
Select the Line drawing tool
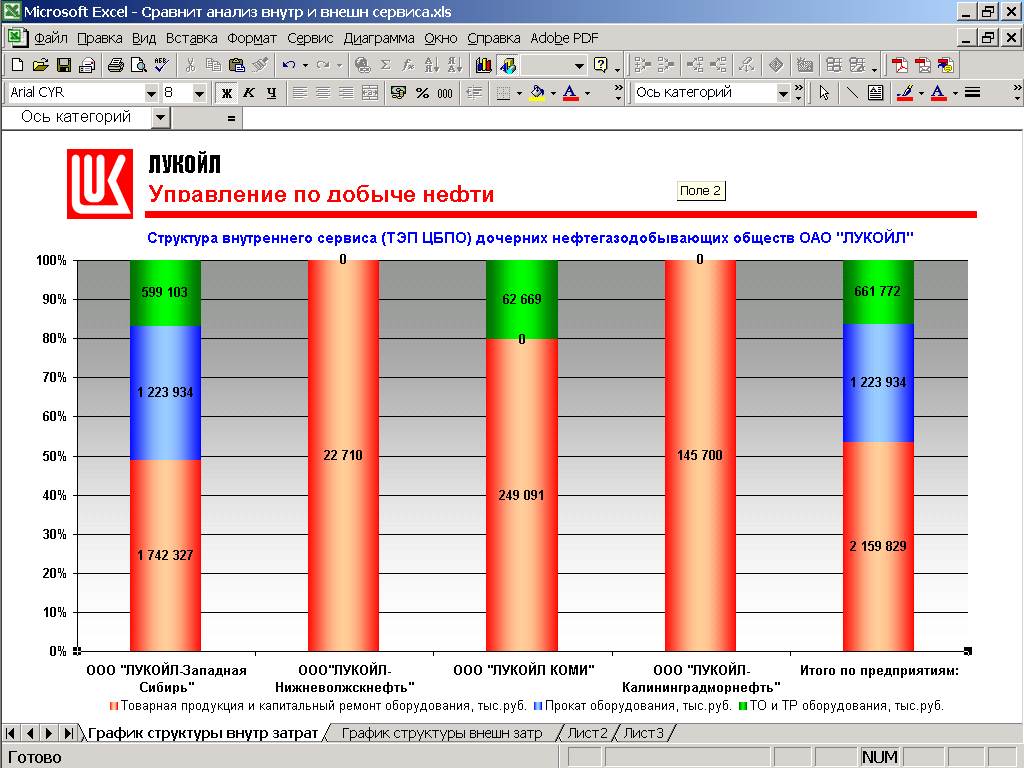852,93
